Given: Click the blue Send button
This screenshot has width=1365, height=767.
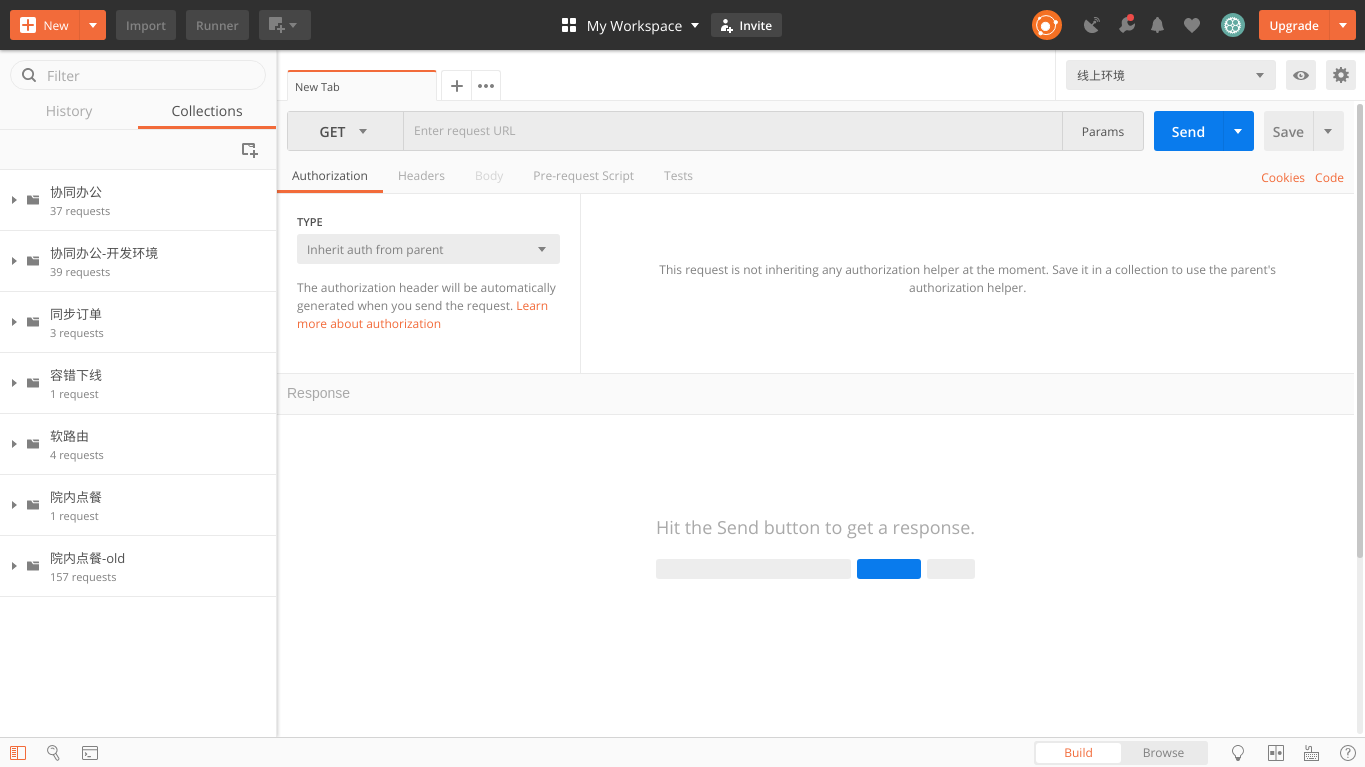Looking at the screenshot, I should [x=1187, y=131].
